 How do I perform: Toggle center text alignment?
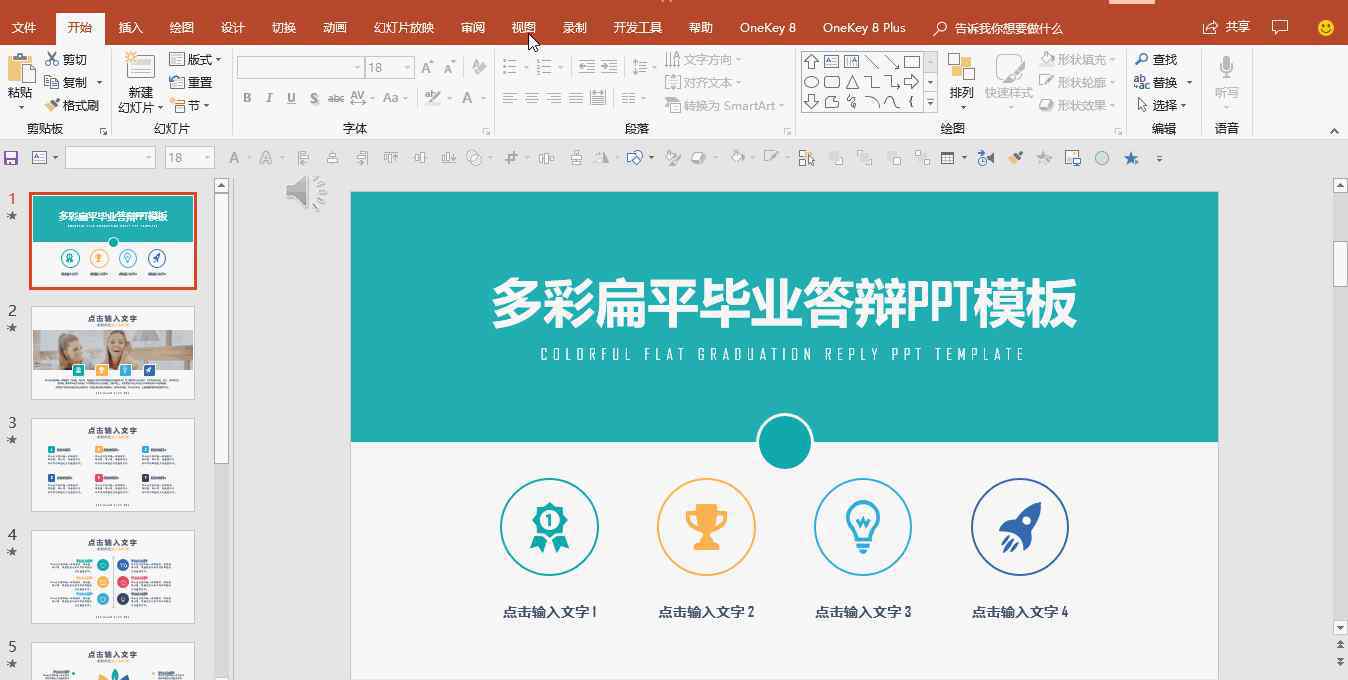pyautogui.click(x=532, y=98)
